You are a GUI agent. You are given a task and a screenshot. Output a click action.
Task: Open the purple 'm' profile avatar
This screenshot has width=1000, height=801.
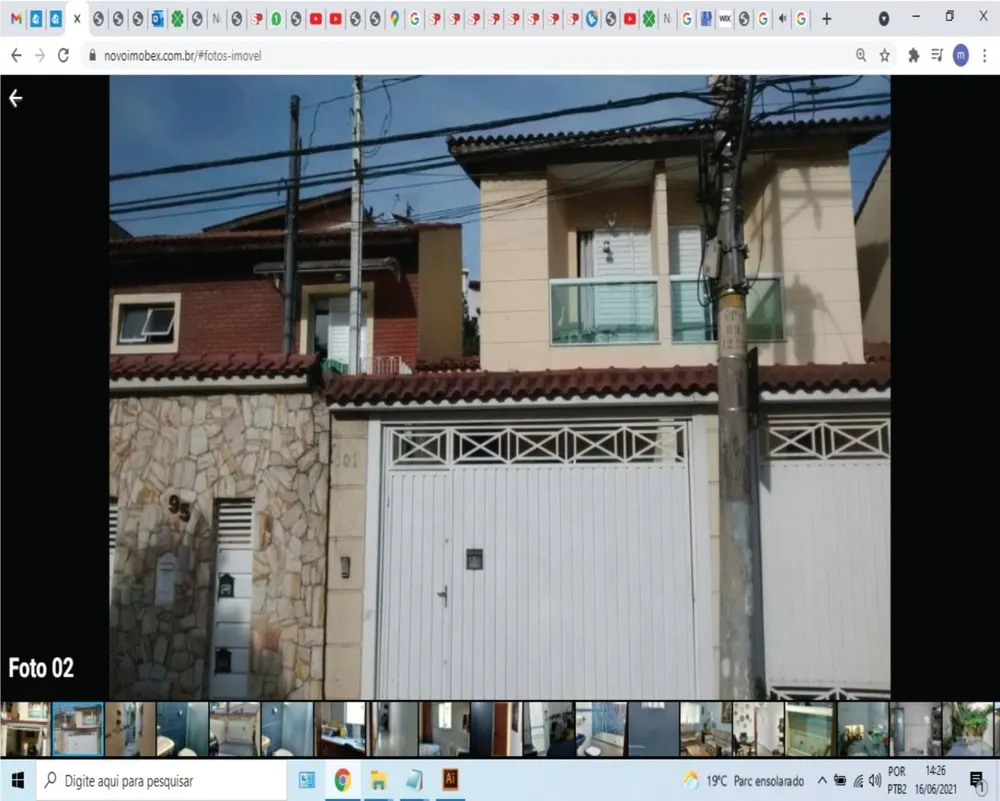[x=960, y=55]
